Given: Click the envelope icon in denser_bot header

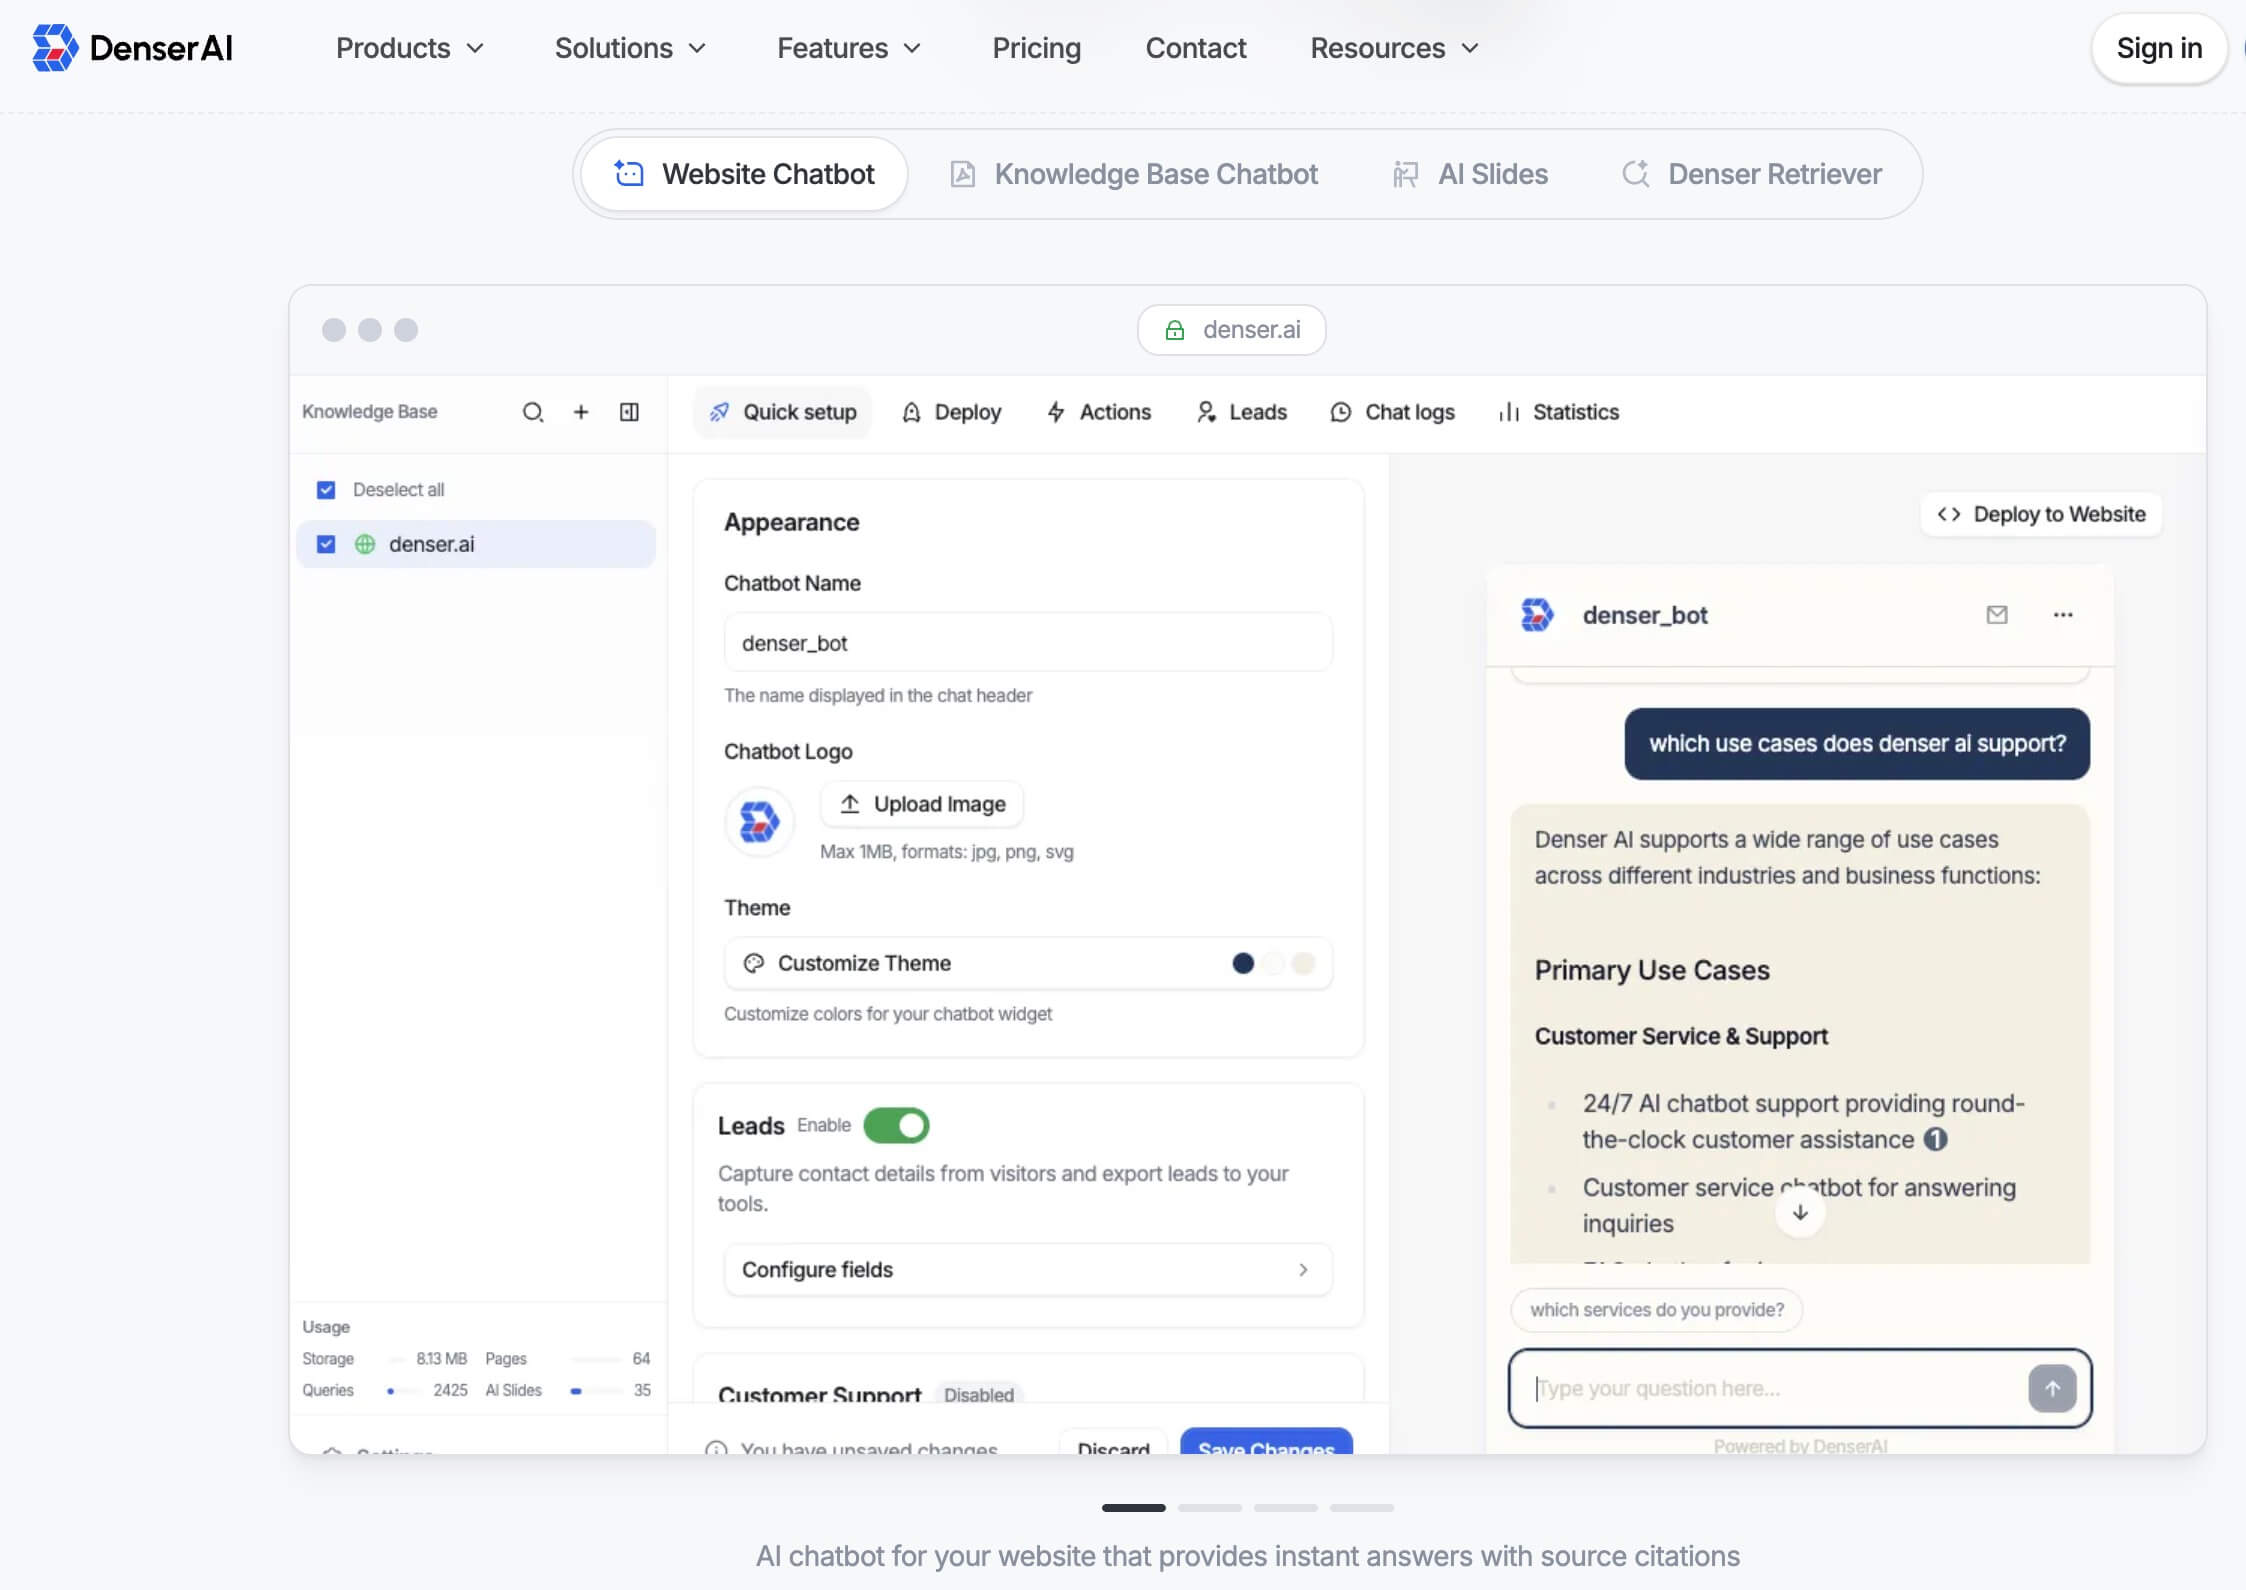Looking at the screenshot, I should pyautogui.click(x=1997, y=615).
